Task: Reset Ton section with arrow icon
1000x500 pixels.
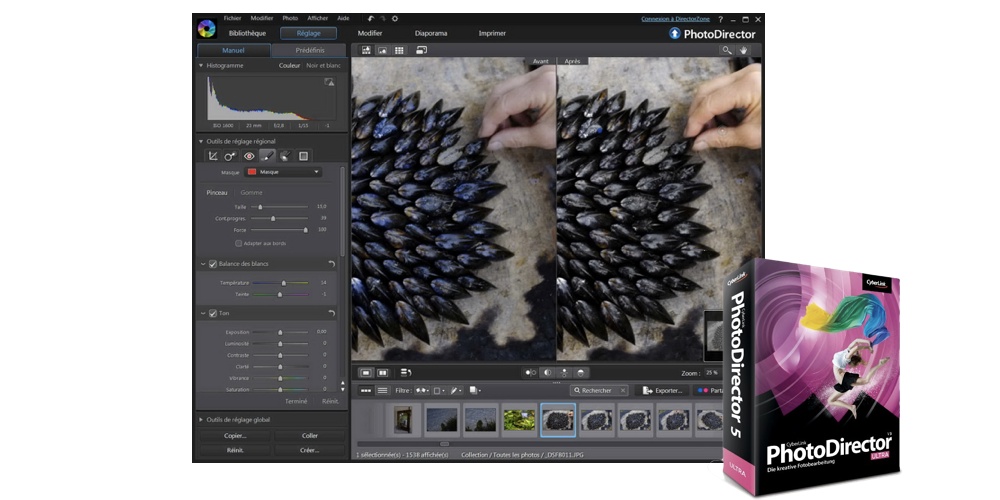Action: [x=332, y=313]
